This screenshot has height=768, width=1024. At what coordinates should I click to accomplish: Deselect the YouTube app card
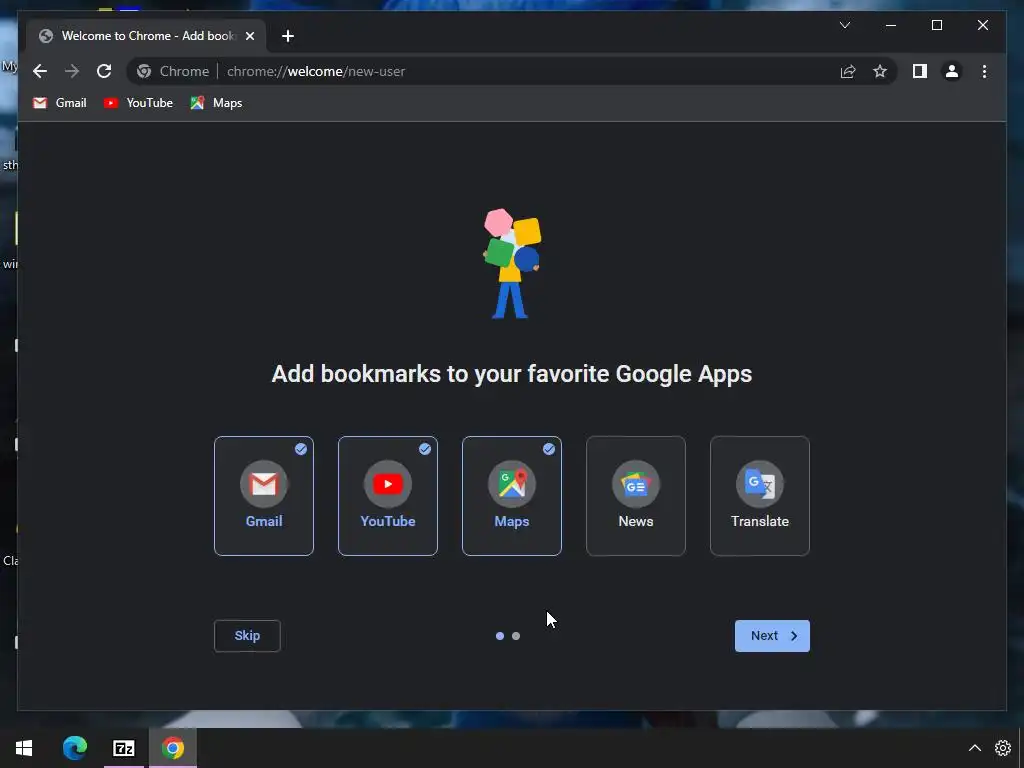coord(388,496)
